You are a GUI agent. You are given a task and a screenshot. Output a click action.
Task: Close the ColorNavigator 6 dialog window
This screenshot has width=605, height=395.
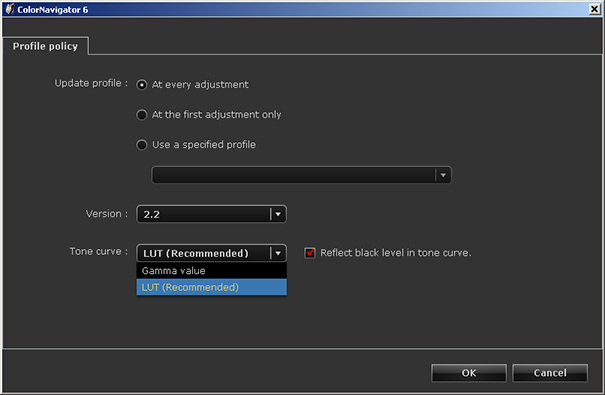click(x=595, y=9)
